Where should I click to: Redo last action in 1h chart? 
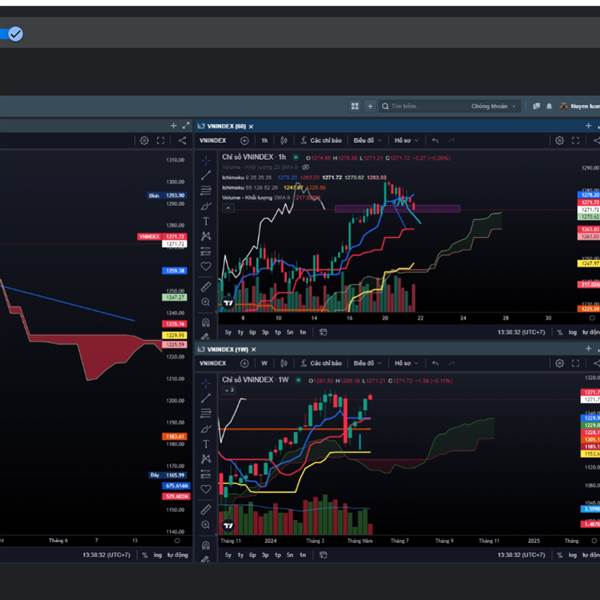pyautogui.click(x=452, y=140)
